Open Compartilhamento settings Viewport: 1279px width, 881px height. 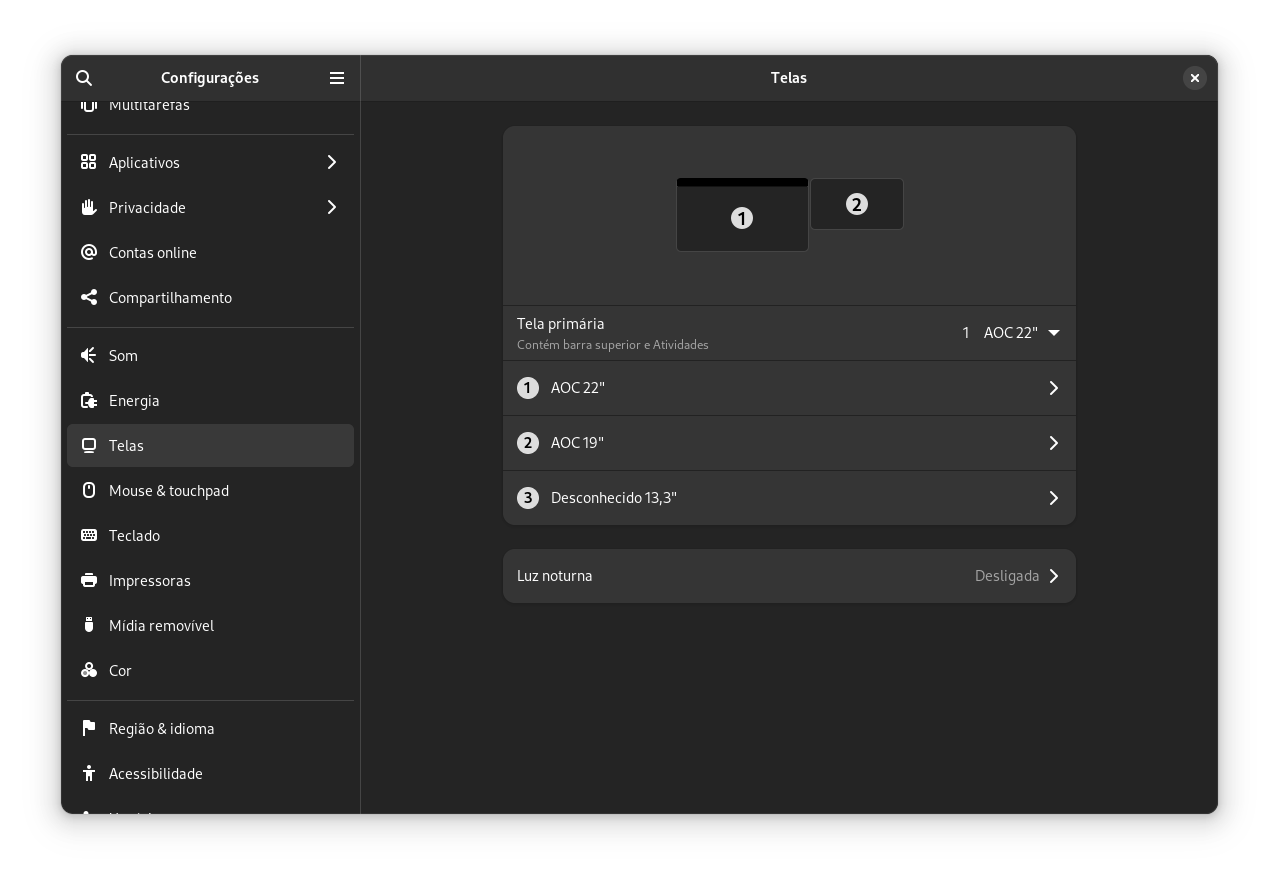(210, 297)
